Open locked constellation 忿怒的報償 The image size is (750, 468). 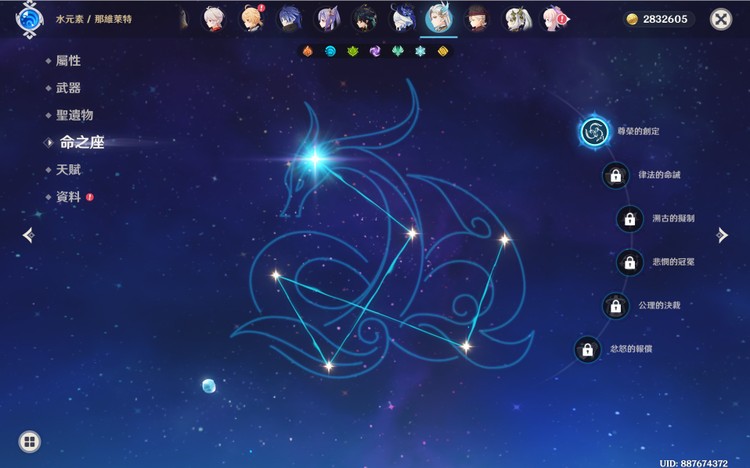pyautogui.click(x=587, y=349)
